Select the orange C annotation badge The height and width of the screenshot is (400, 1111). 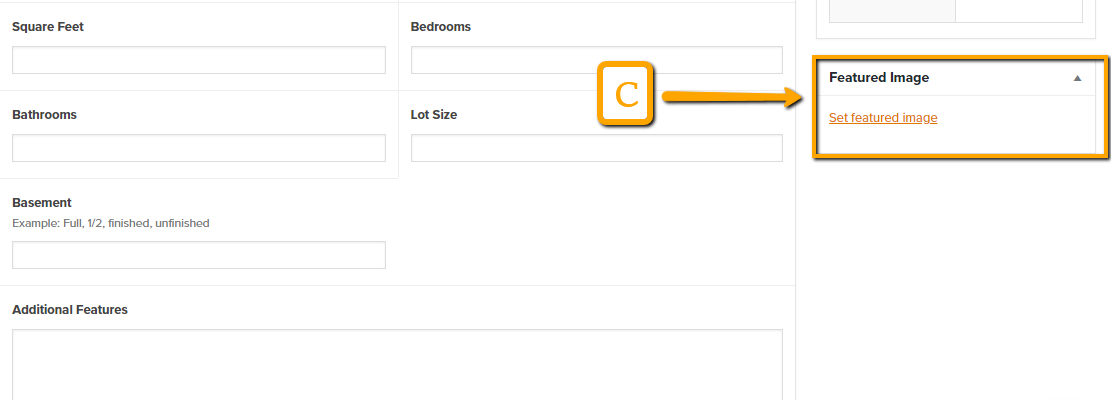625,94
